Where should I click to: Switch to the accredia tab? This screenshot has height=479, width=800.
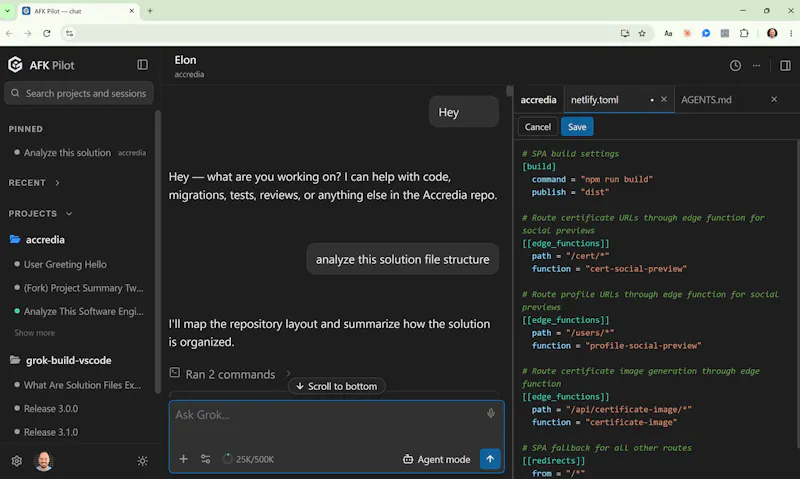538,99
